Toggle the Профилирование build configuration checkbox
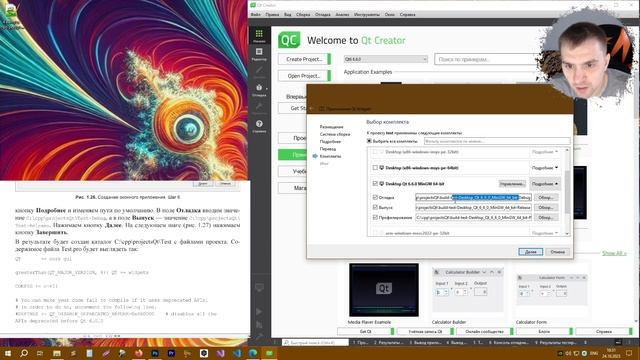The width and height of the screenshot is (640, 360). point(375,218)
